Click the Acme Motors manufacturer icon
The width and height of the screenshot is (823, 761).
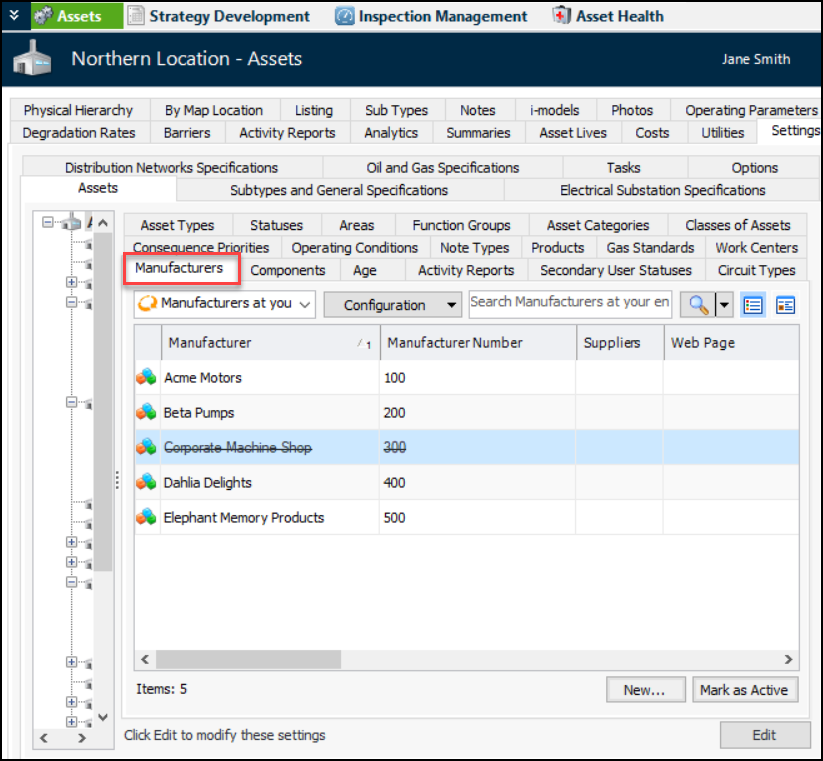coord(147,378)
